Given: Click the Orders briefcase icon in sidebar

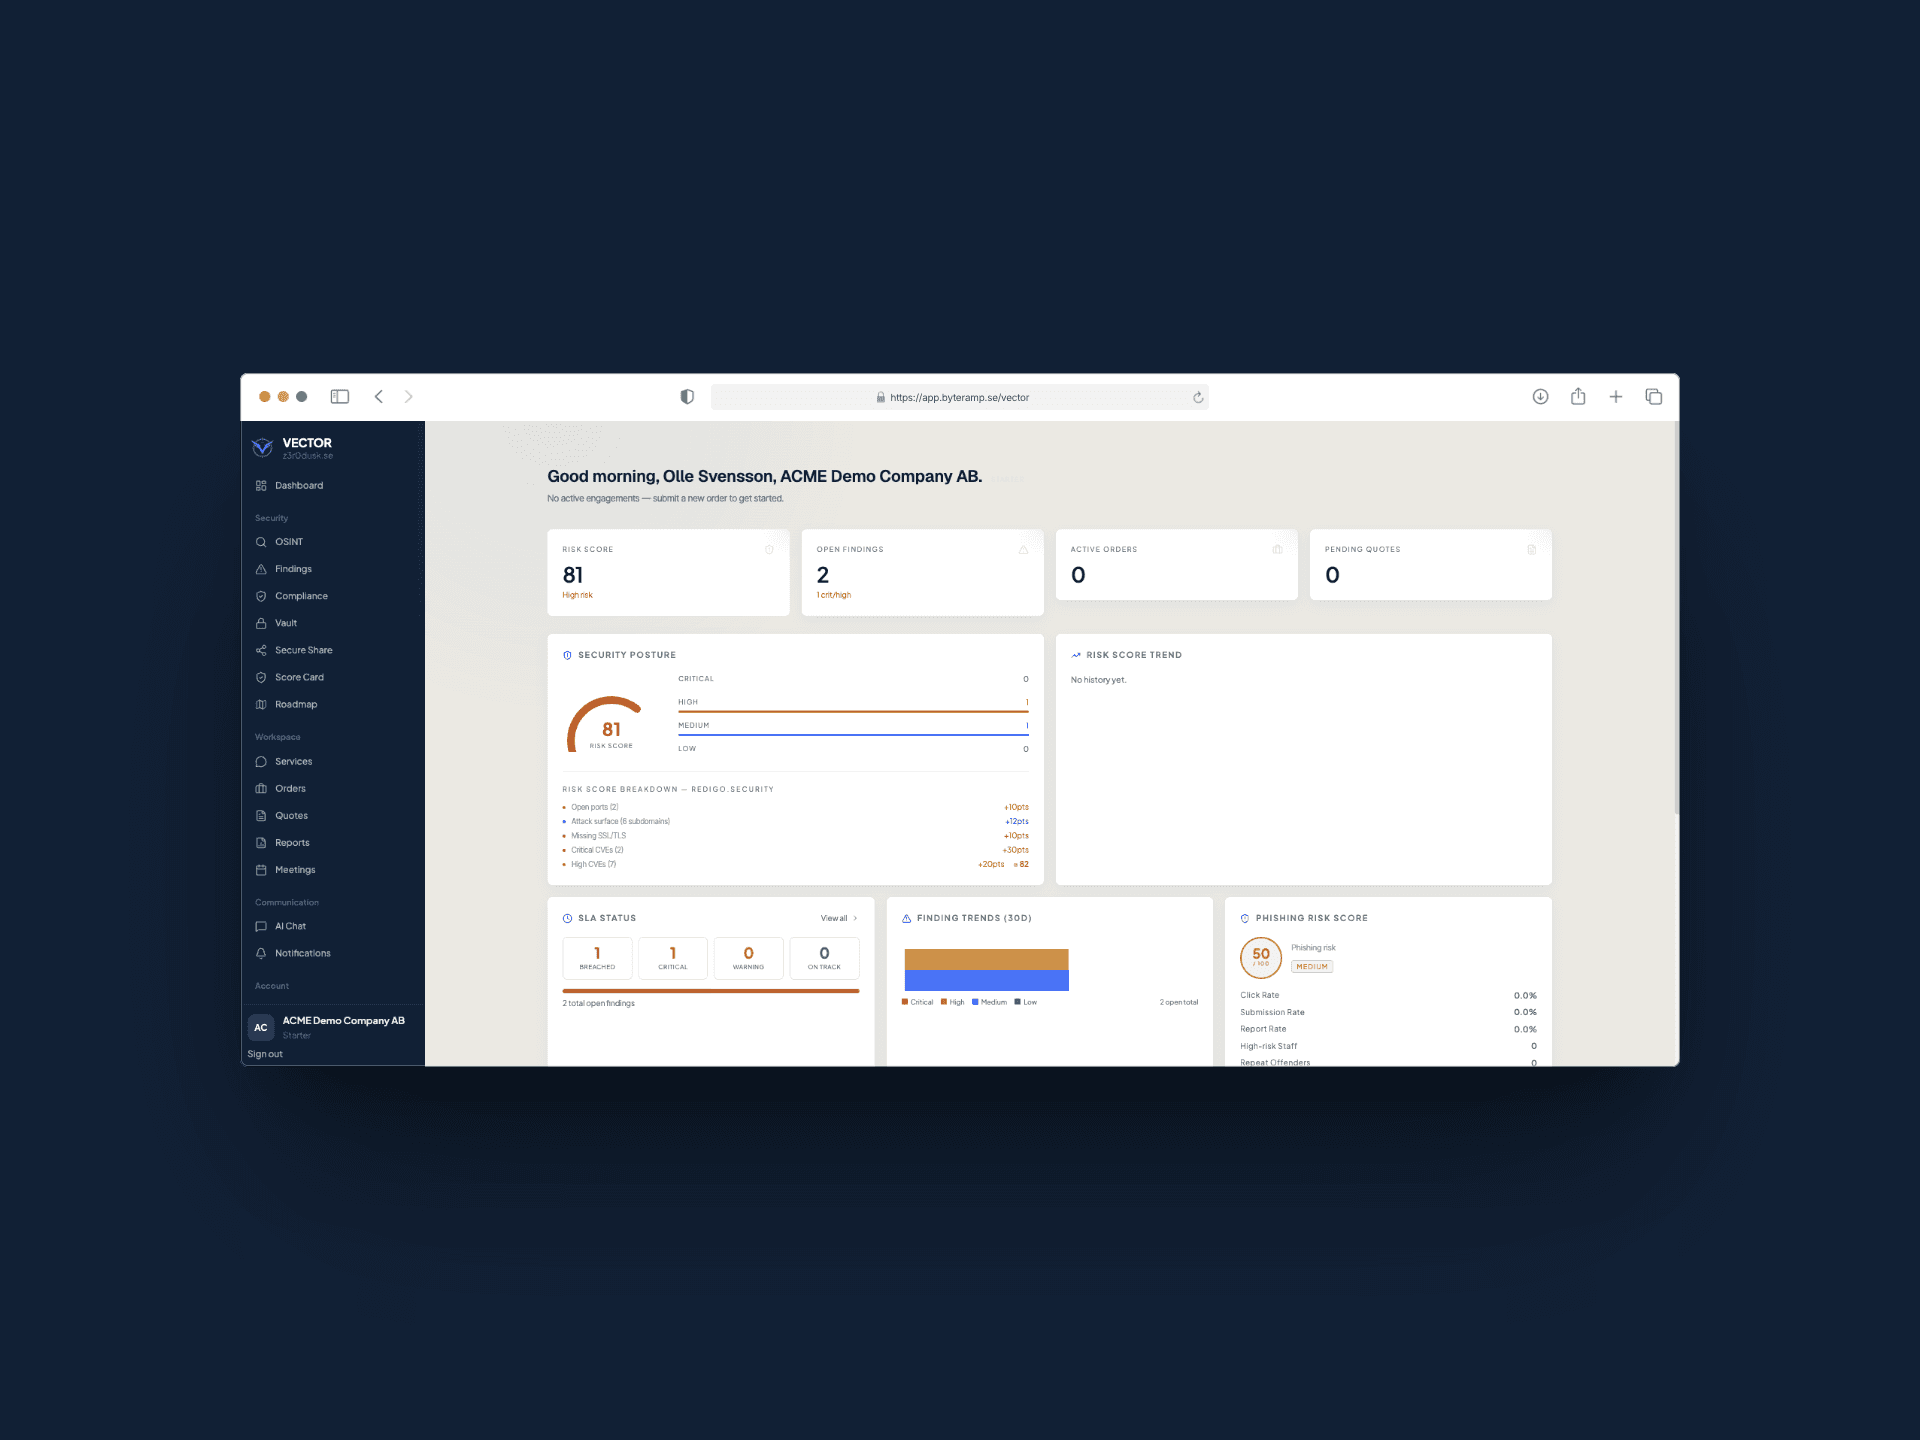Looking at the screenshot, I should [261, 789].
